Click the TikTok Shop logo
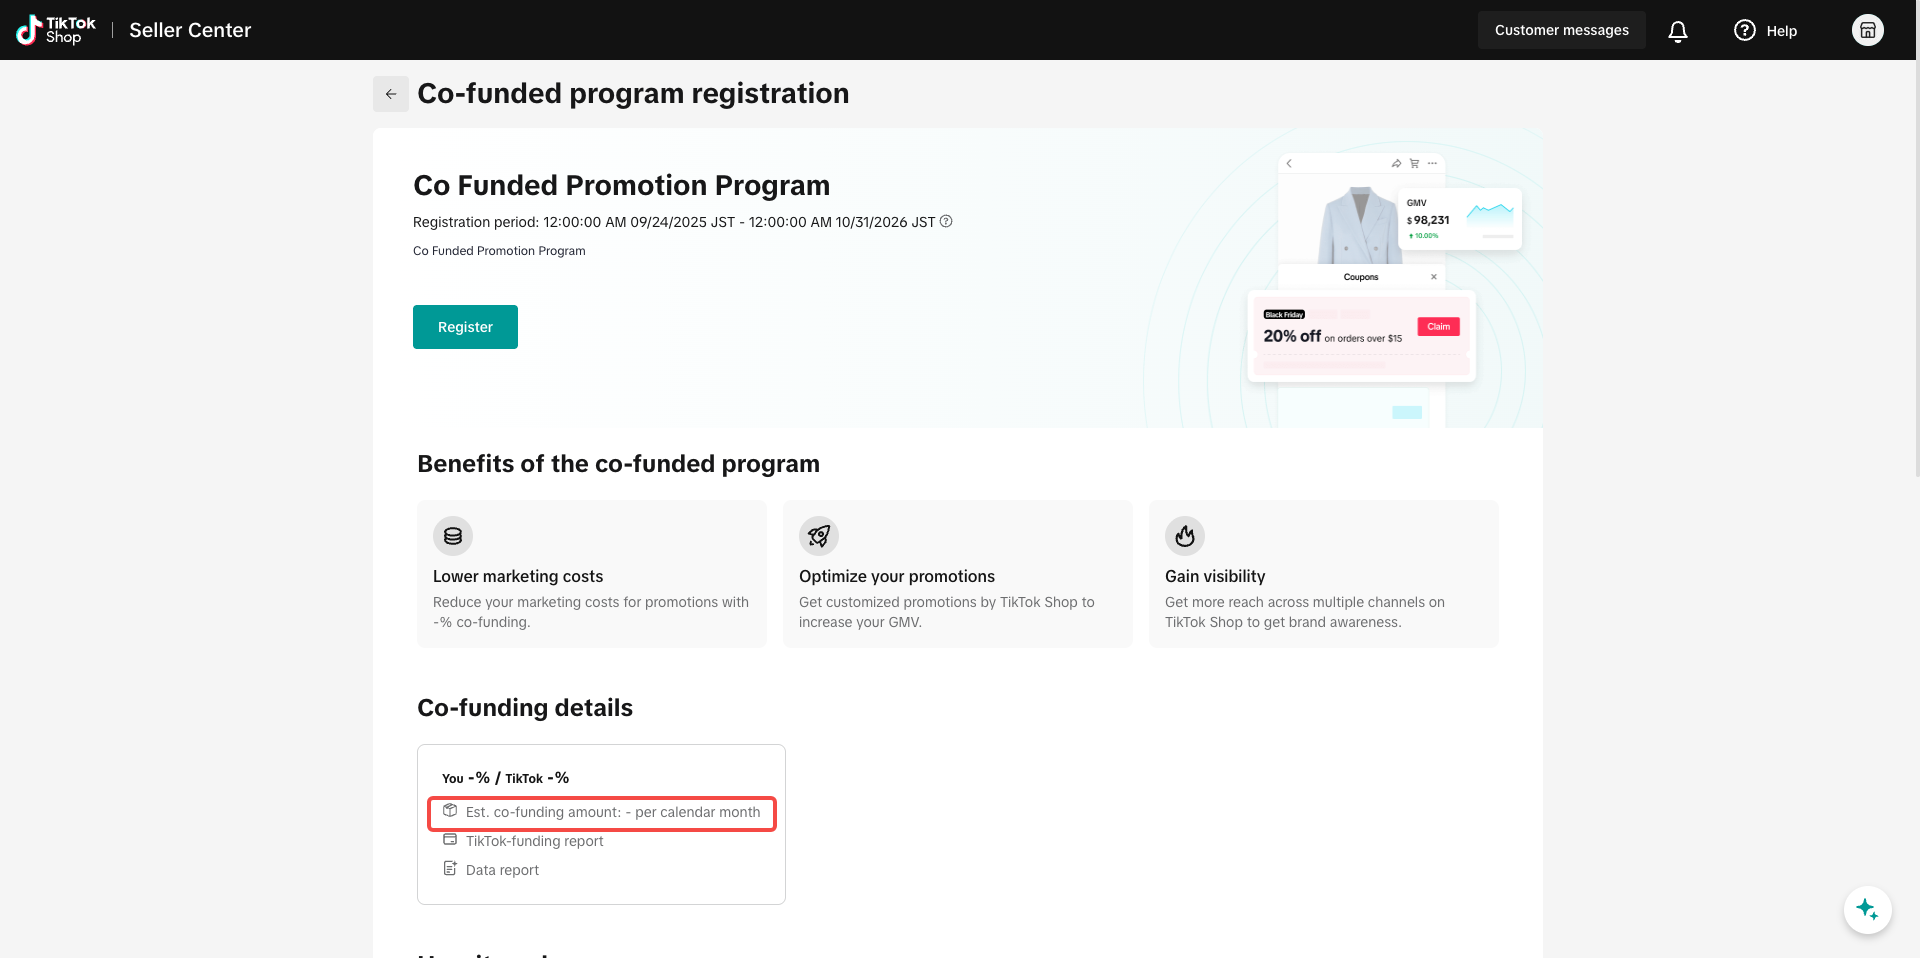Image resolution: width=1920 pixels, height=958 pixels. (x=56, y=30)
